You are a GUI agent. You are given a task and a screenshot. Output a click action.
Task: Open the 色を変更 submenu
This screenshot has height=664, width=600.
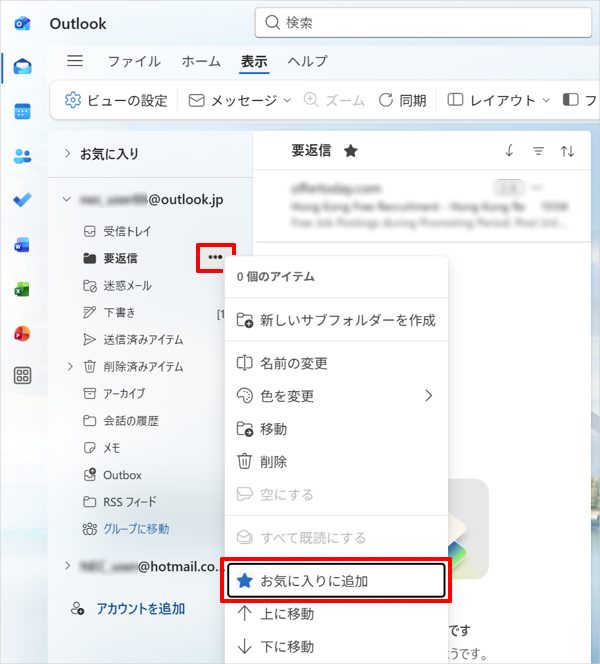click(x=336, y=396)
